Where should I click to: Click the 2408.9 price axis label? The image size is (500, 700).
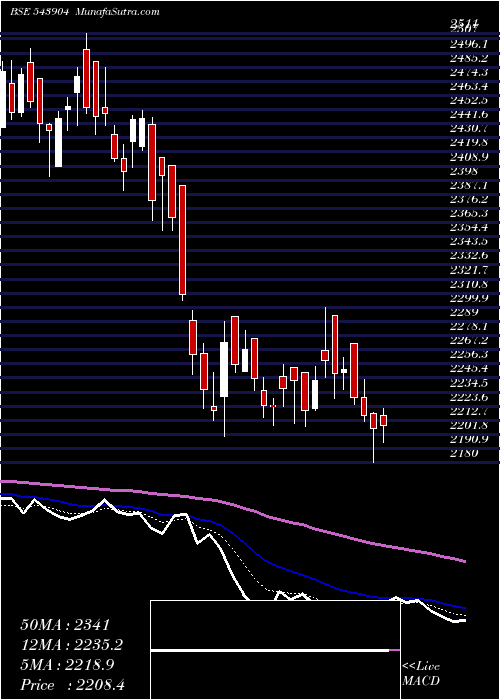click(469, 157)
